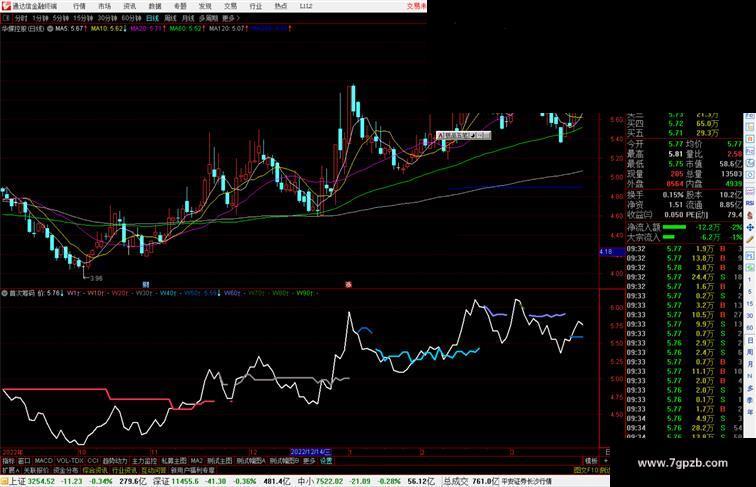Screen dimensions: 756x487
Task: Select 趋势动力 indicator tab
Action: point(115,461)
